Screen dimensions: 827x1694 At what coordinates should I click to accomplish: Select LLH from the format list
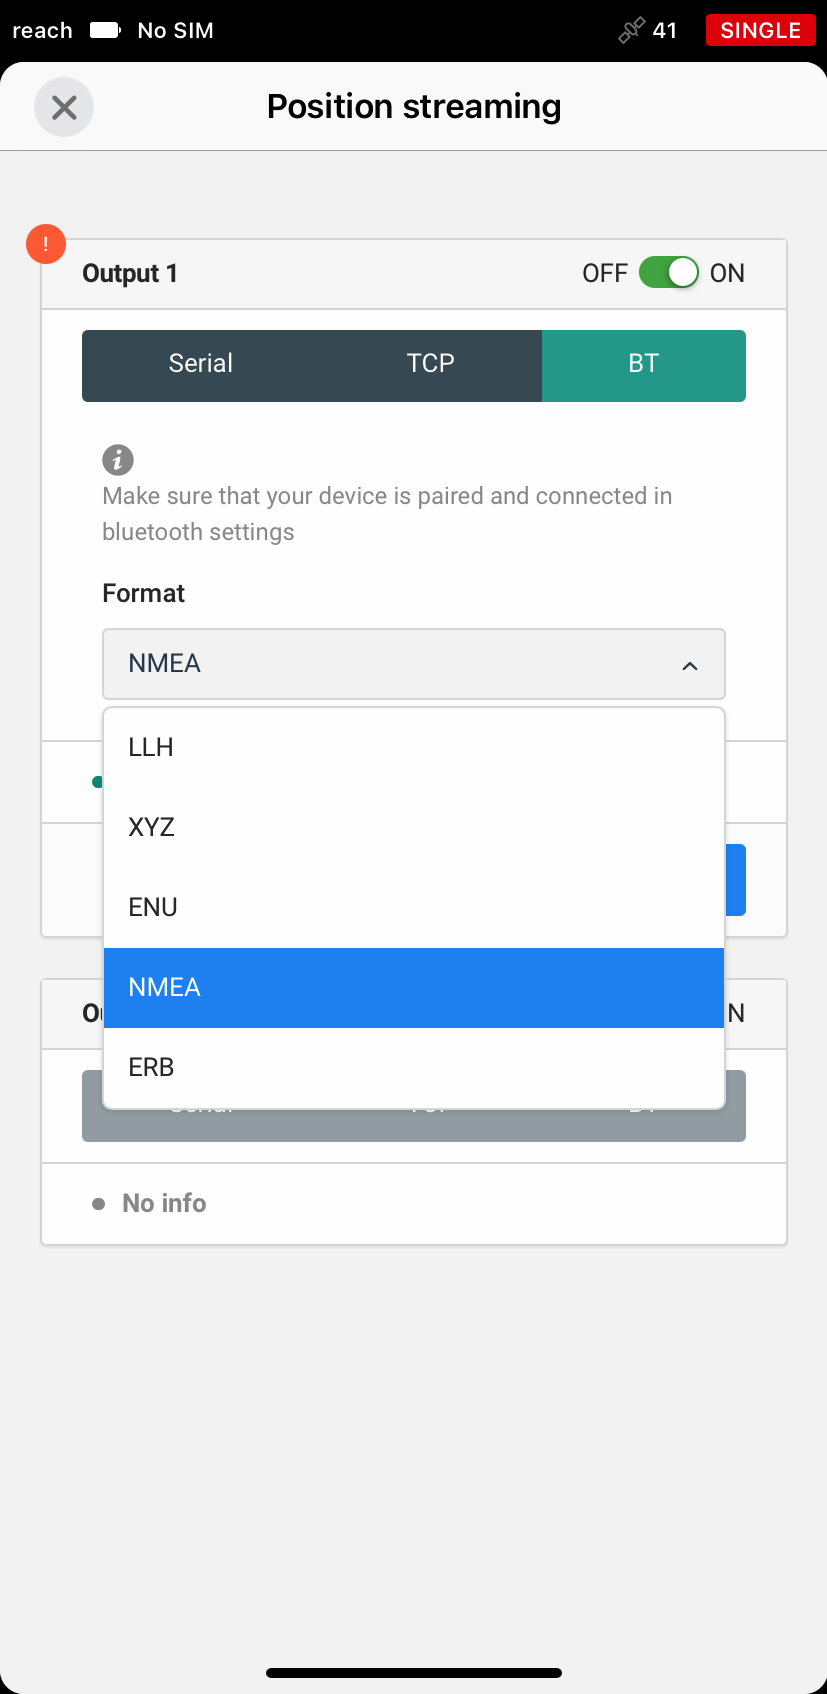coord(414,748)
